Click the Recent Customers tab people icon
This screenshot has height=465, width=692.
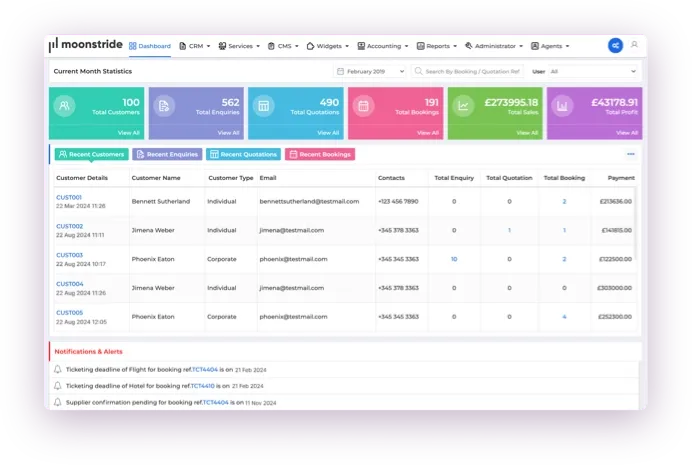(x=63, y=154)
